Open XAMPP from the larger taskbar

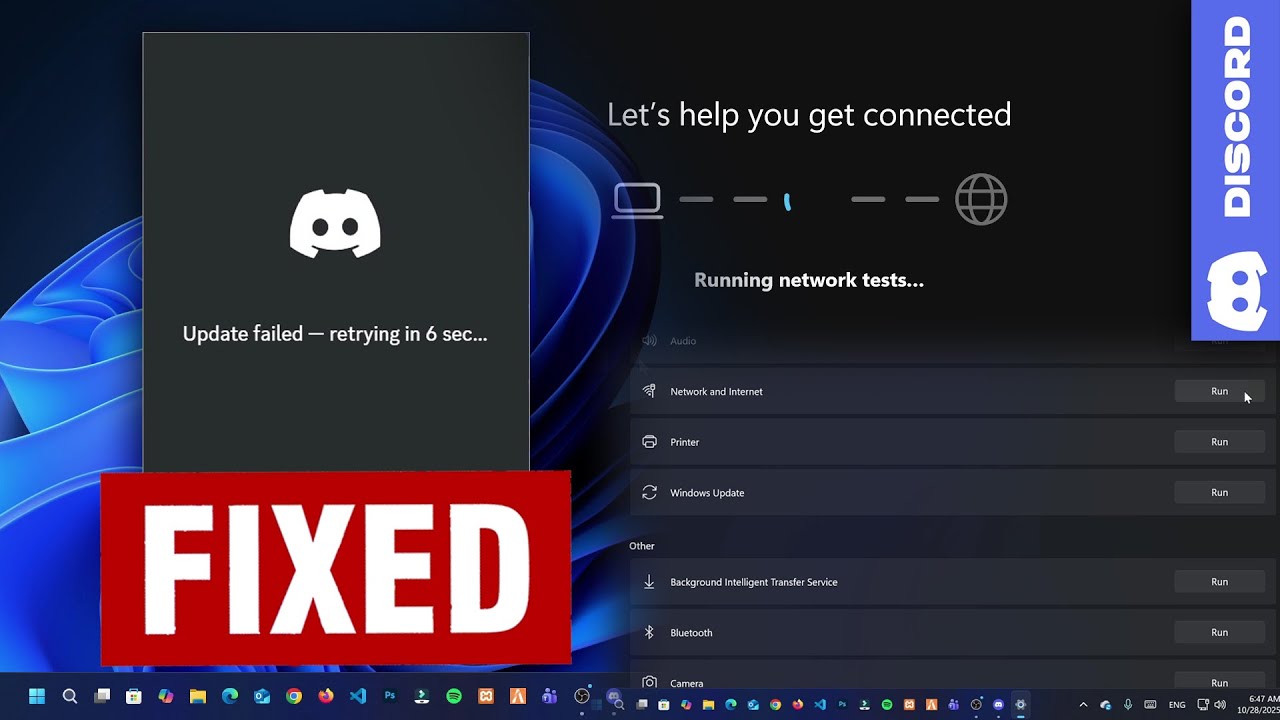486,696
